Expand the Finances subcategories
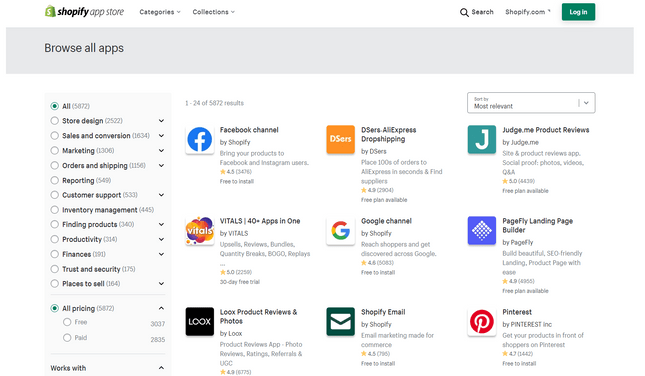 coord(161,254)
